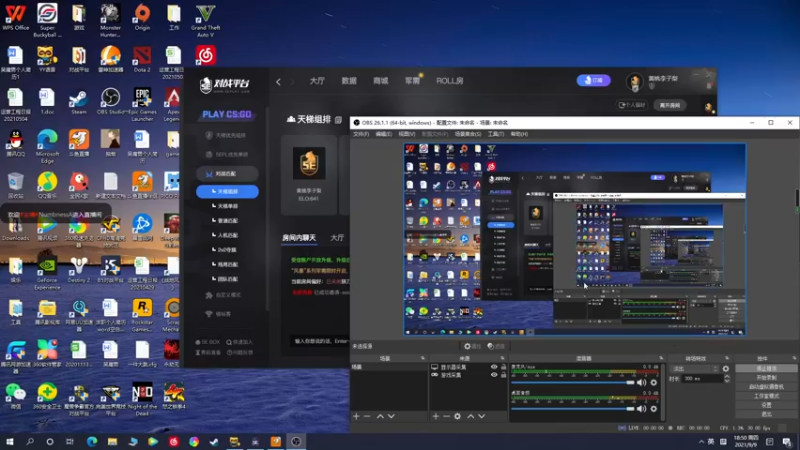Remove scene with minus icon in Scenes dock
800x450 pixels.
coord(367,416)
